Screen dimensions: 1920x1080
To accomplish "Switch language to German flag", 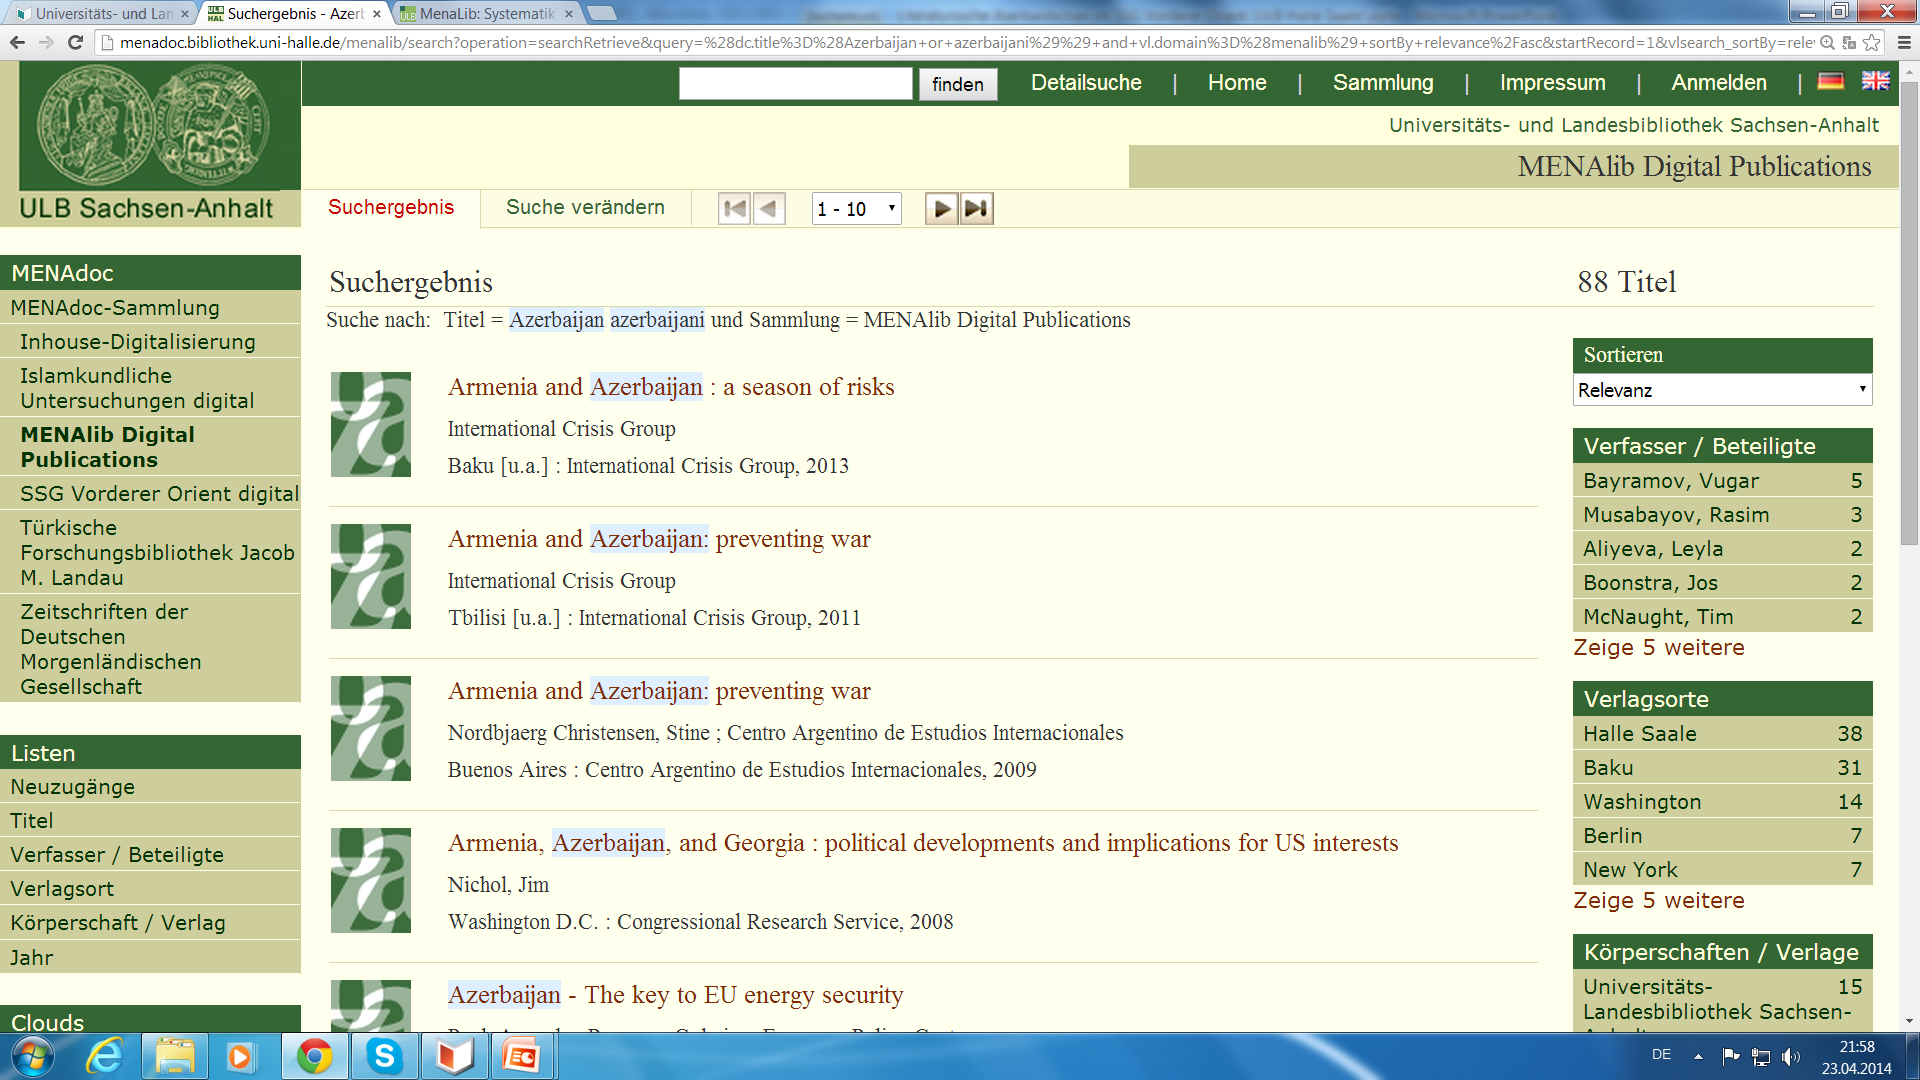I will tap(1830, 81).
